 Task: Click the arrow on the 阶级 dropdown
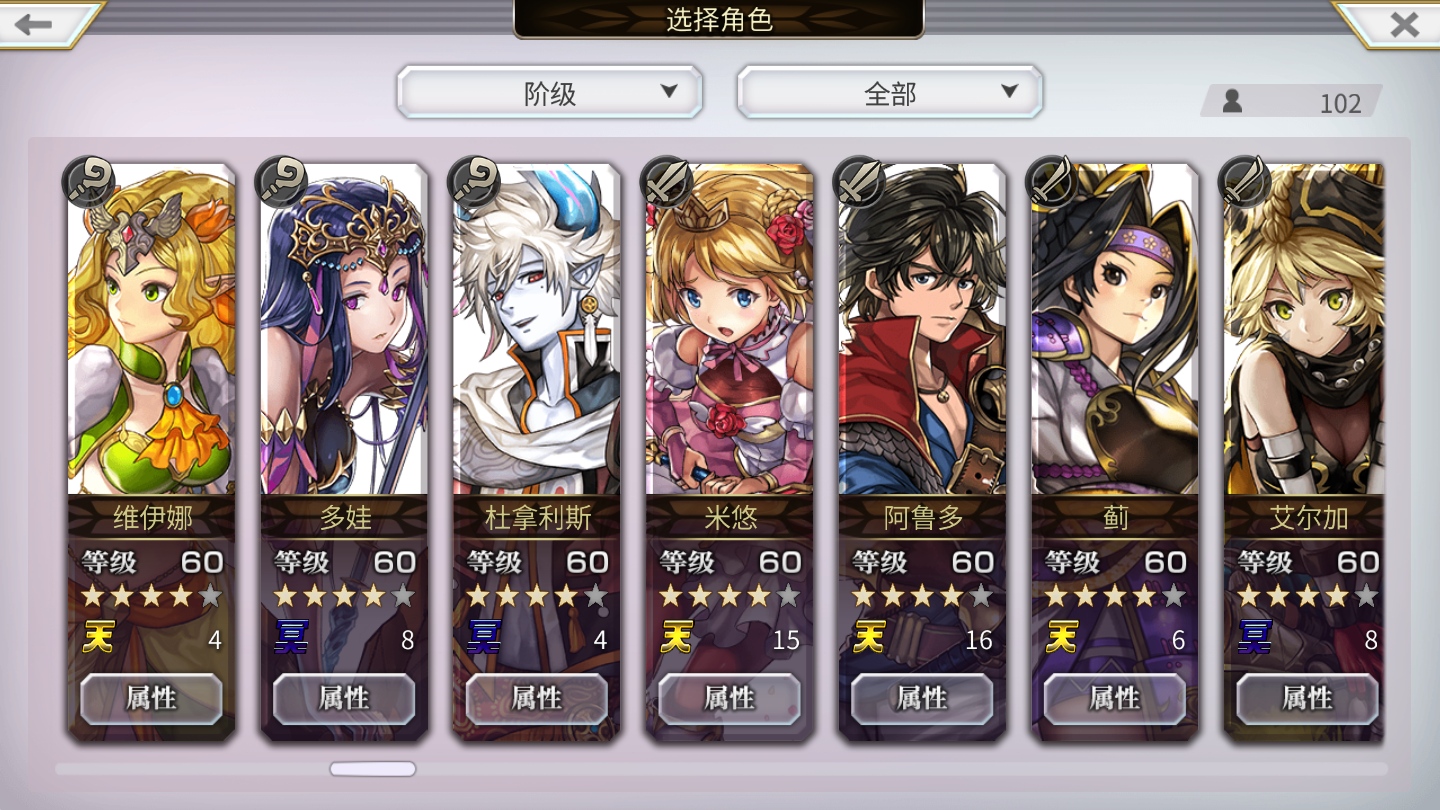point(669,92)
